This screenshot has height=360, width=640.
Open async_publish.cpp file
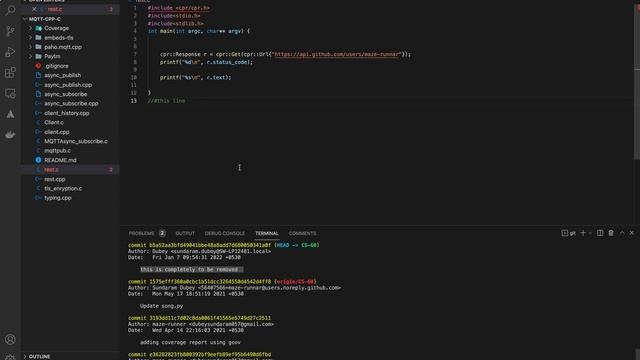68,85
